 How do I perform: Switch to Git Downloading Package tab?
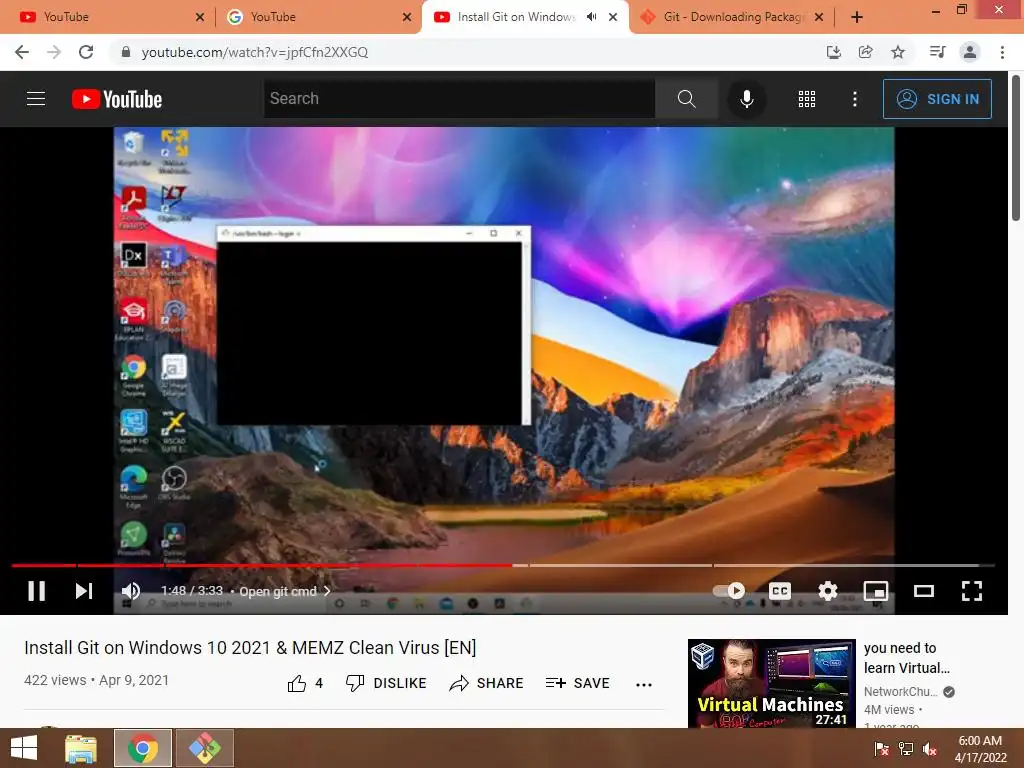733,17
